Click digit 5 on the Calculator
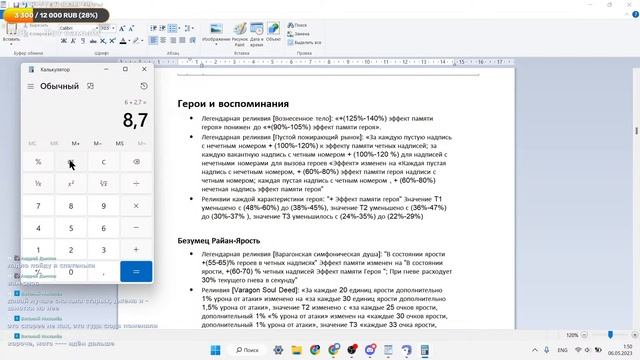The image size is (640, 360). click(x=71, y=227)
